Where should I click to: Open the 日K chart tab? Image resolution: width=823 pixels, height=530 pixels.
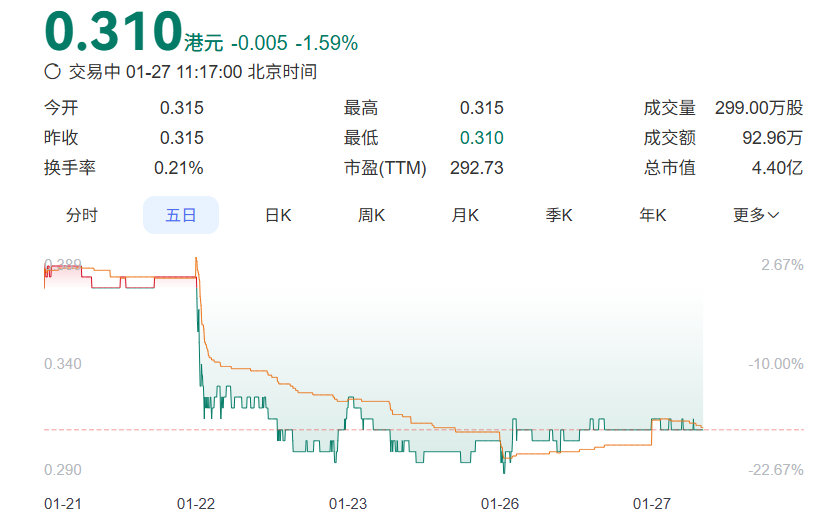[278, 215]
